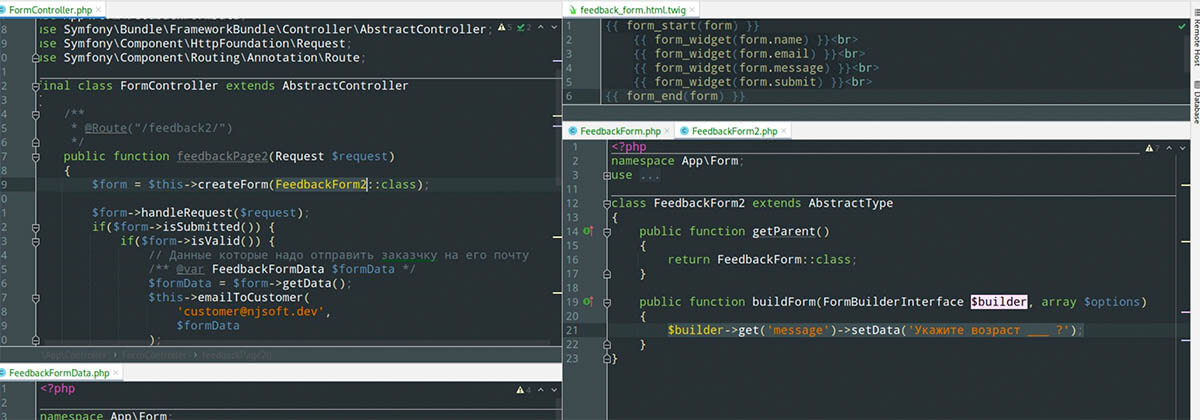Click the @Route annotation
This screenshot has height=420, width=1200.
106,129
